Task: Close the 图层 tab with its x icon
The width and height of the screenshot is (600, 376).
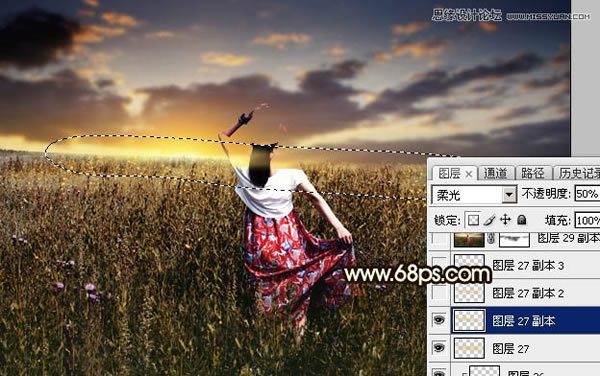Action: [469, 174]
